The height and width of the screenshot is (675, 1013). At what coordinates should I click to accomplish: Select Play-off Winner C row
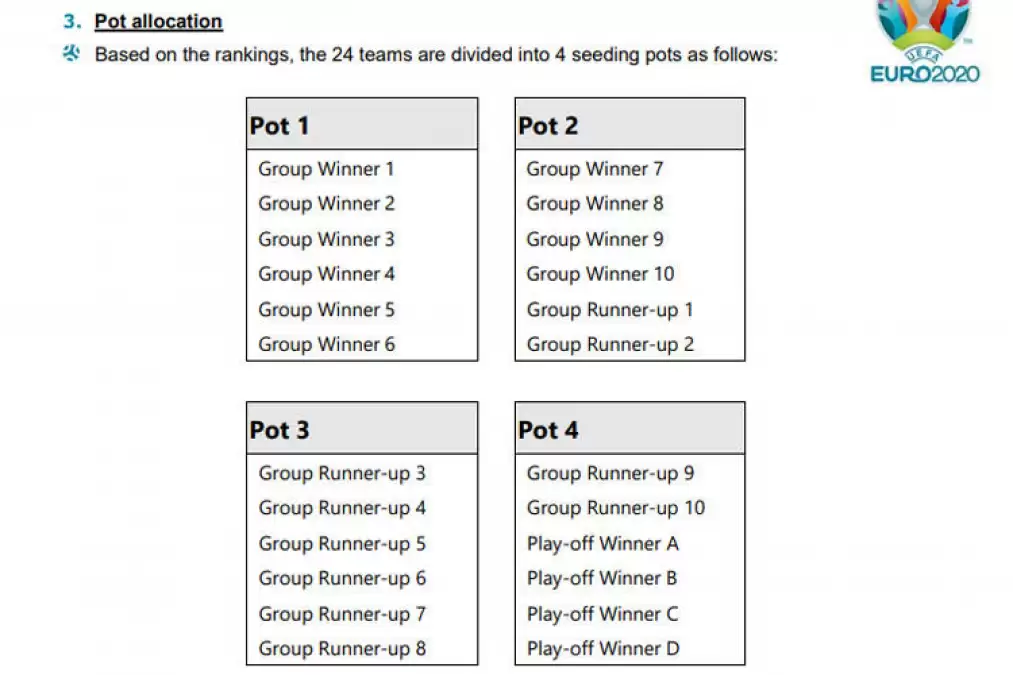coord(602,613)
